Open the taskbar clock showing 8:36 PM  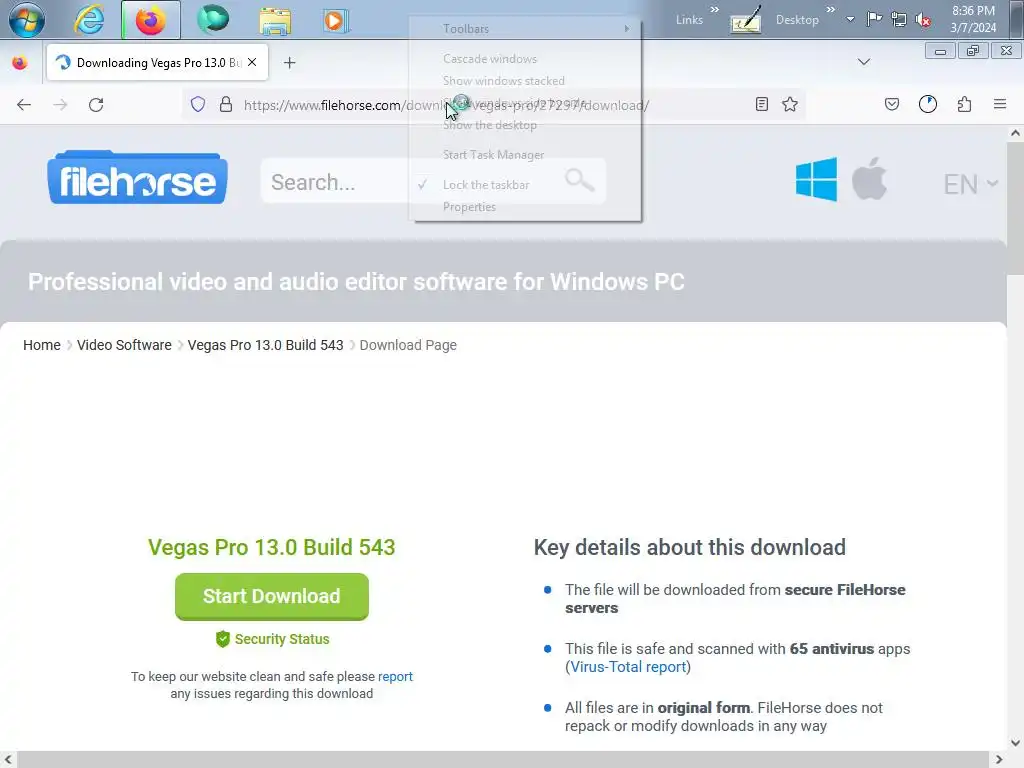(973, 19)
